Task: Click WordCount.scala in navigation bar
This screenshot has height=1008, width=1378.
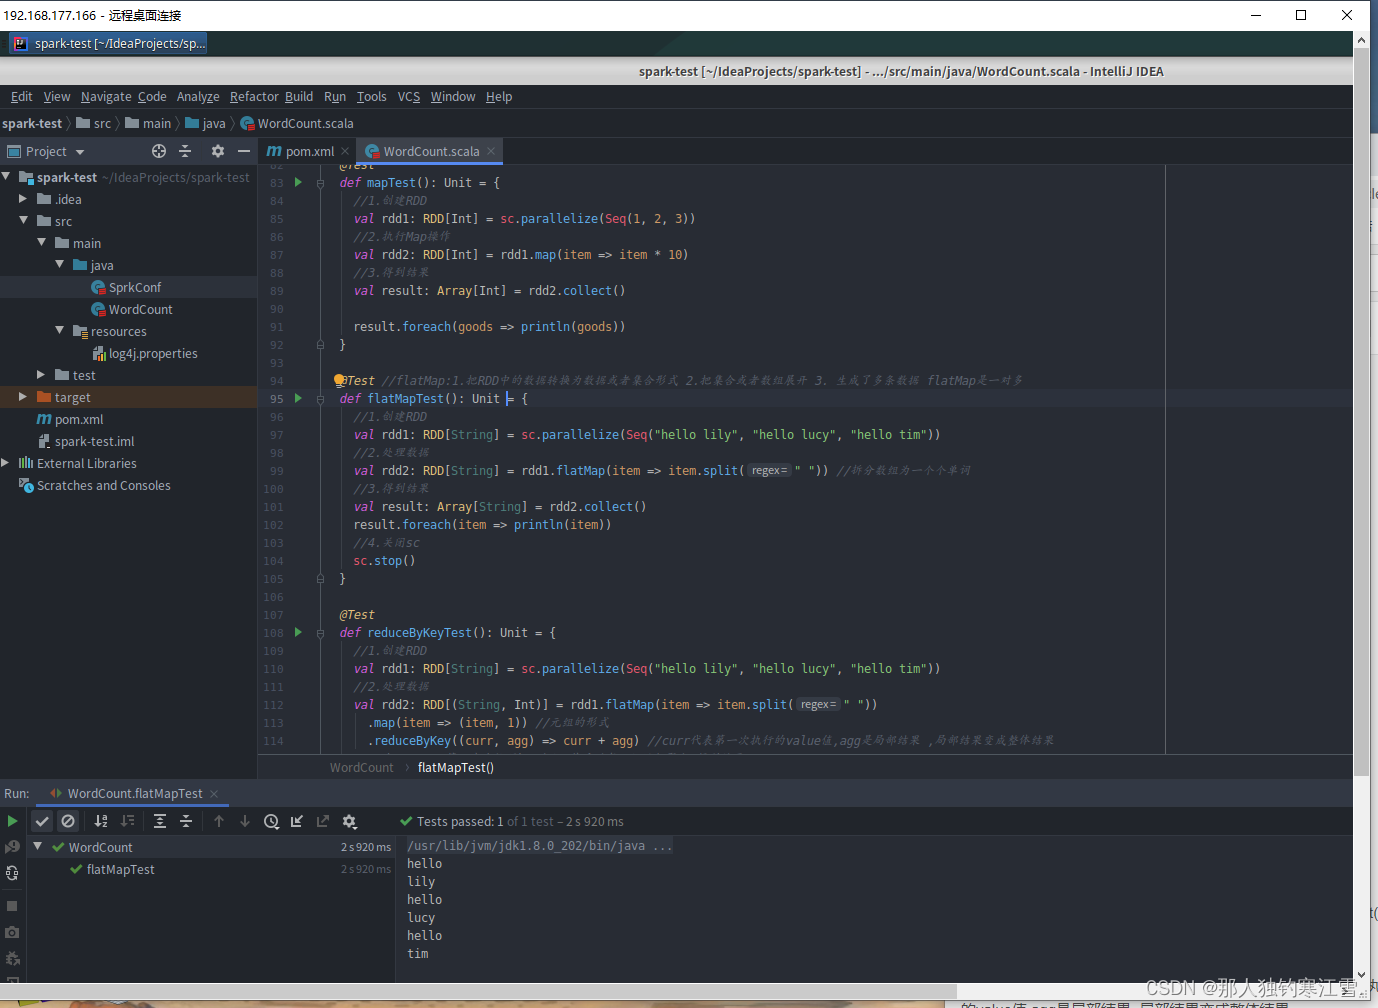Action: (x=297, y=123)
